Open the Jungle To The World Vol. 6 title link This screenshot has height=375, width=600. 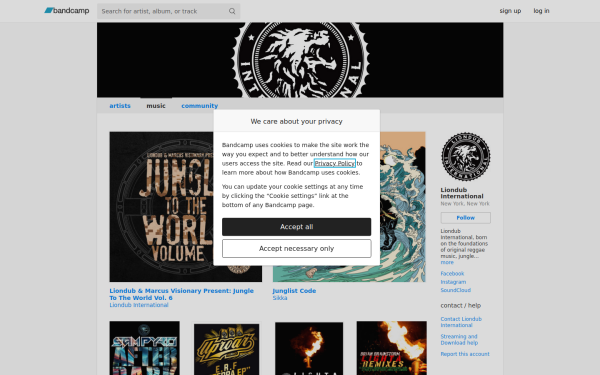[x=181, y=294]
